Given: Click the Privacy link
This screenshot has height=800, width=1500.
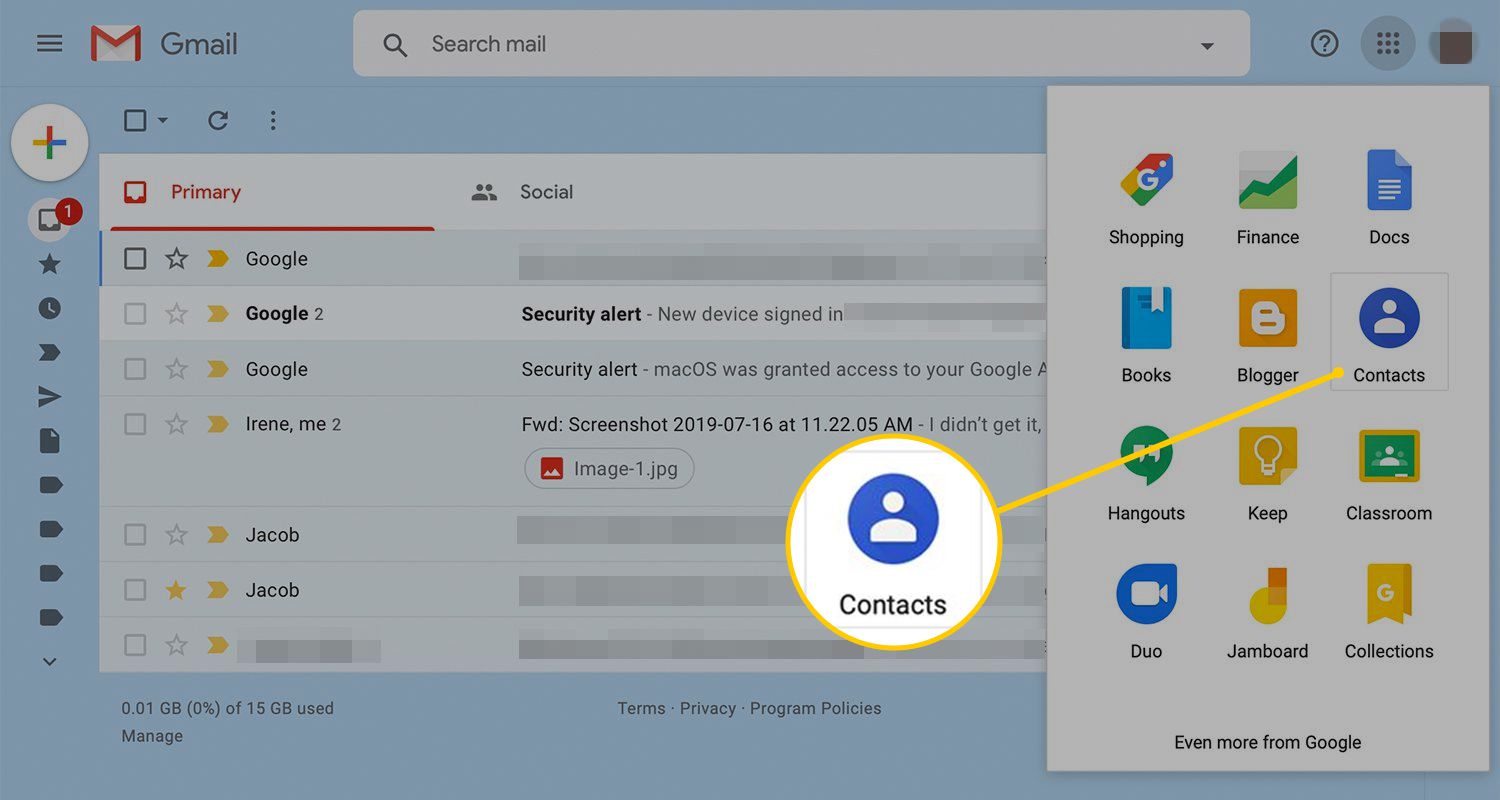Looking at the screenshot, I should coord(708,708).
